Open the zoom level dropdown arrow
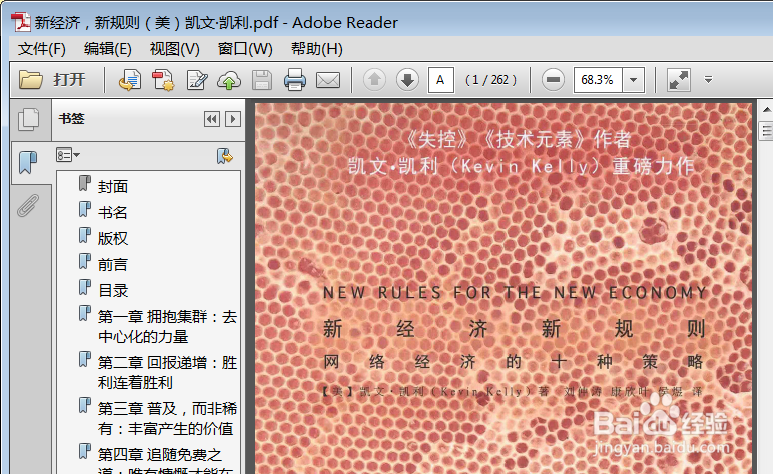Viewport: 773px width, 474px height. [633, 80]
